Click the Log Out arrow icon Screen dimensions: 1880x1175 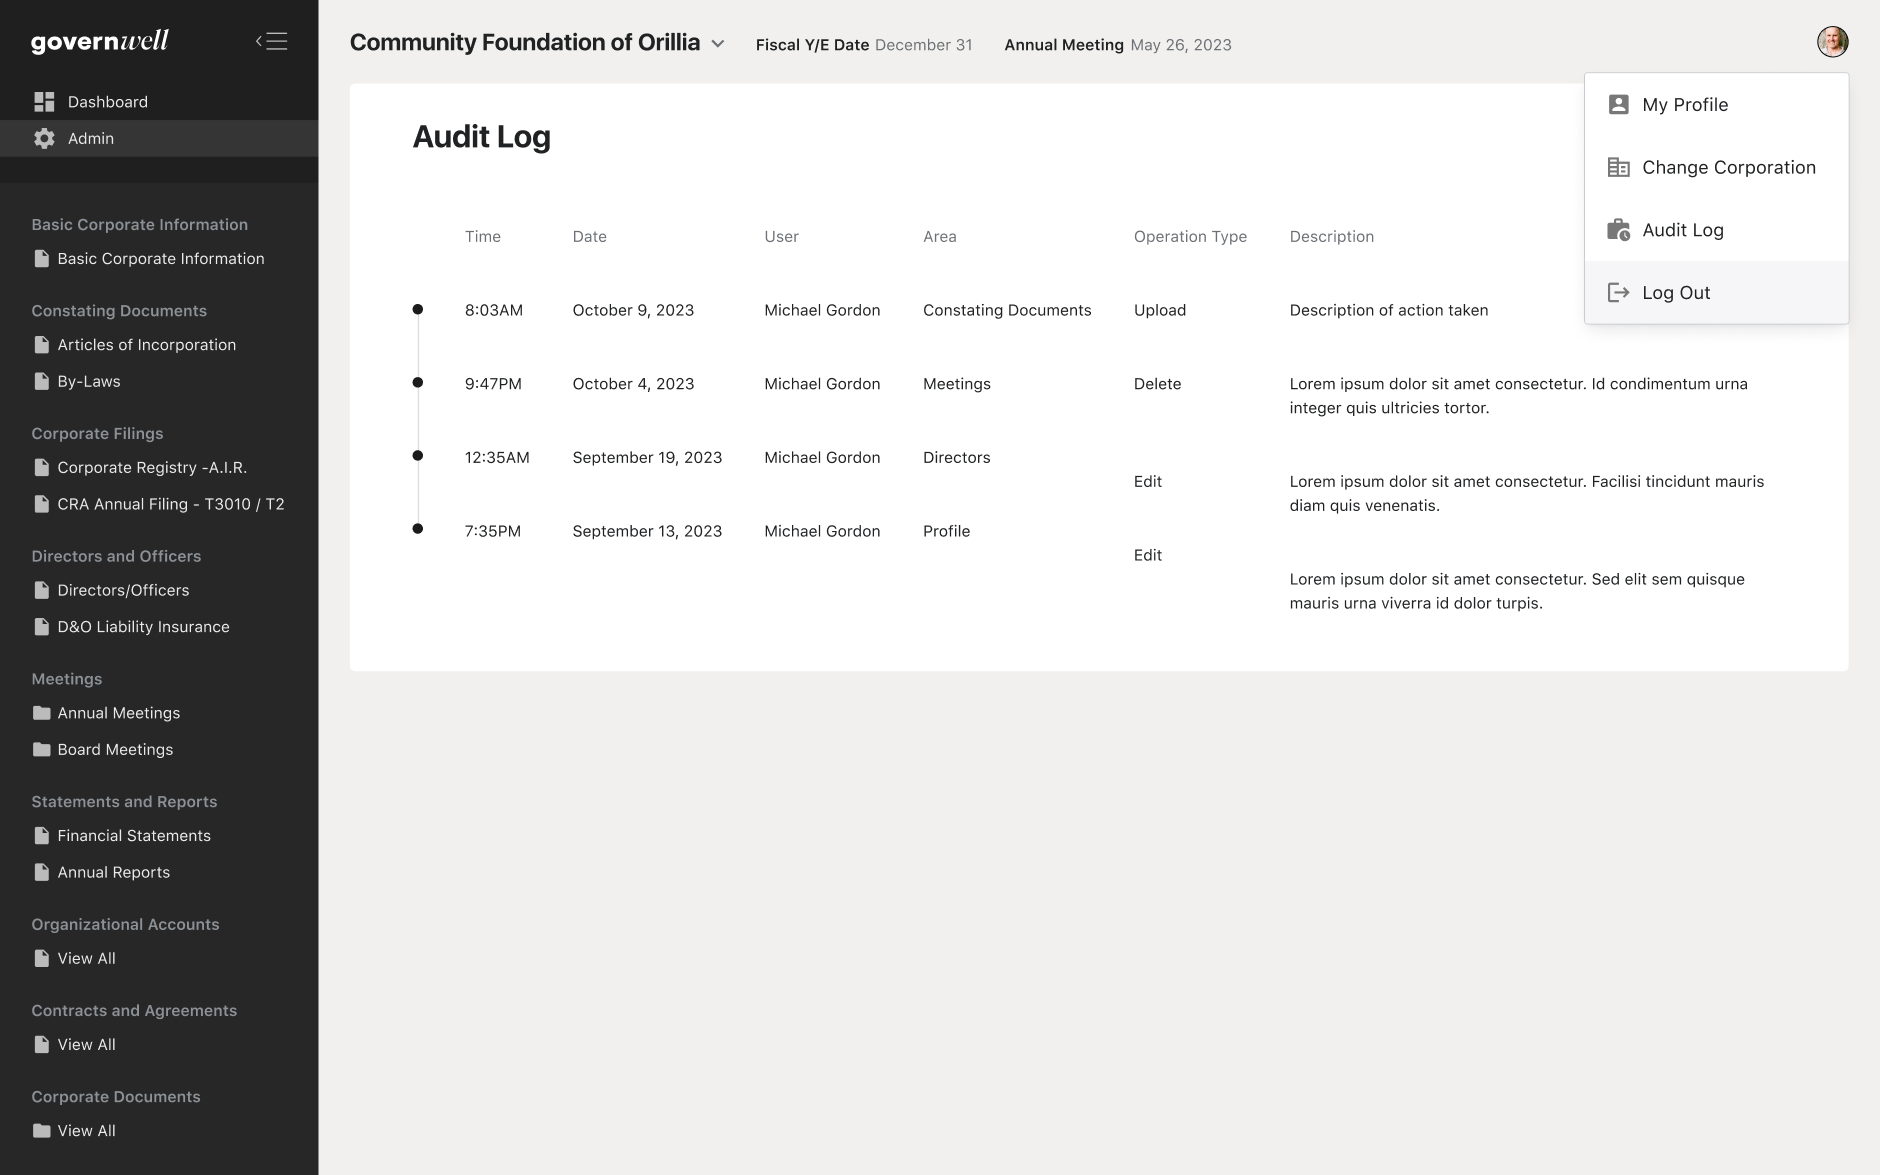[1618, 293]
